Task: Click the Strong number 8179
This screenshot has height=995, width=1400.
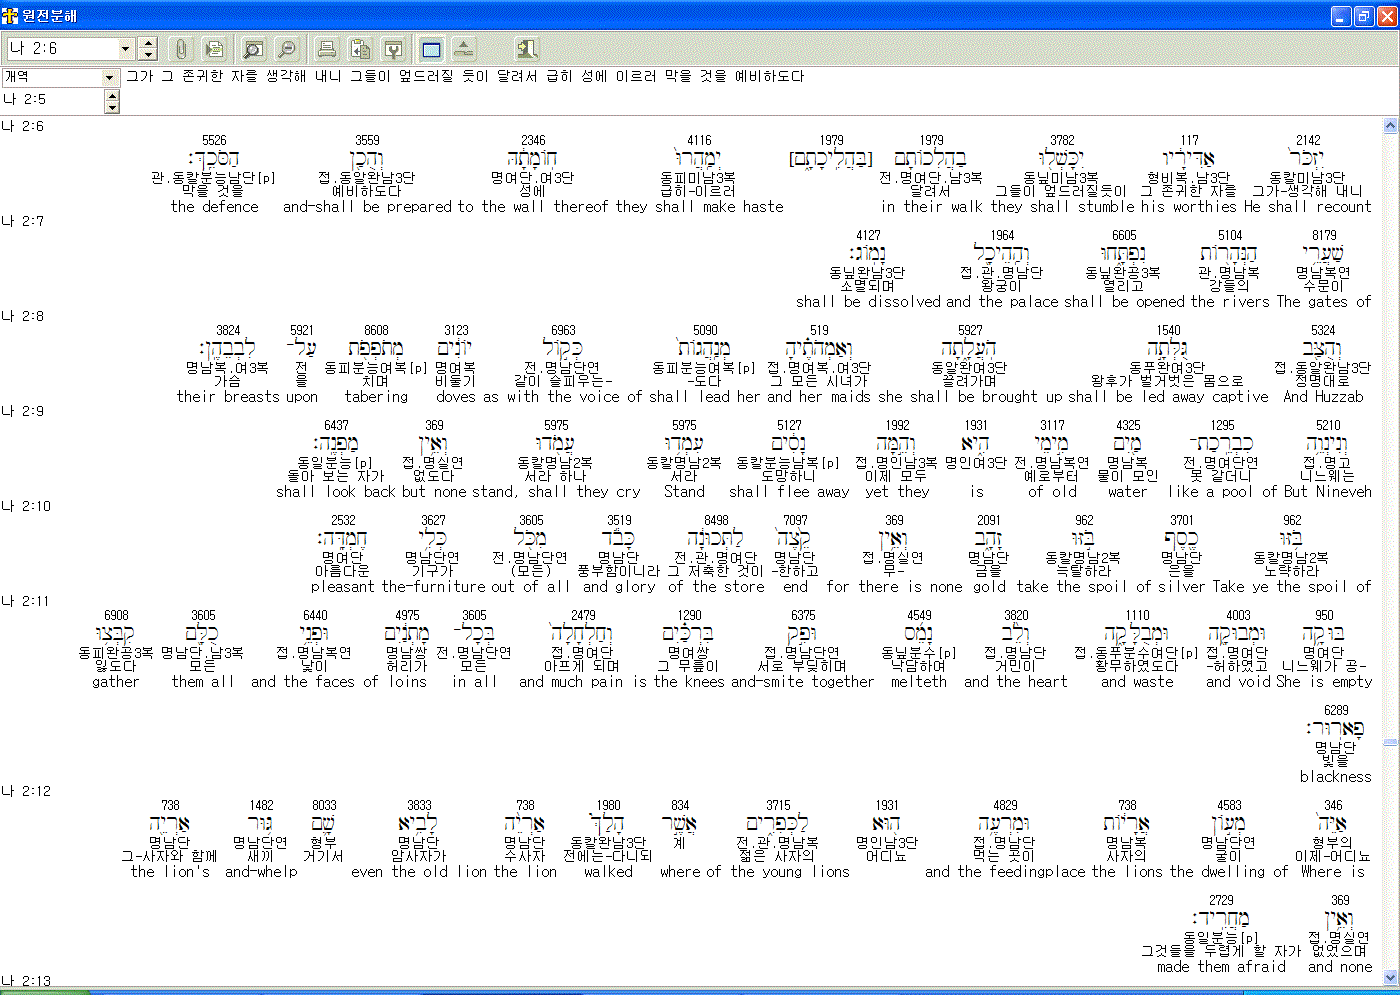Action: (1324, 236)
